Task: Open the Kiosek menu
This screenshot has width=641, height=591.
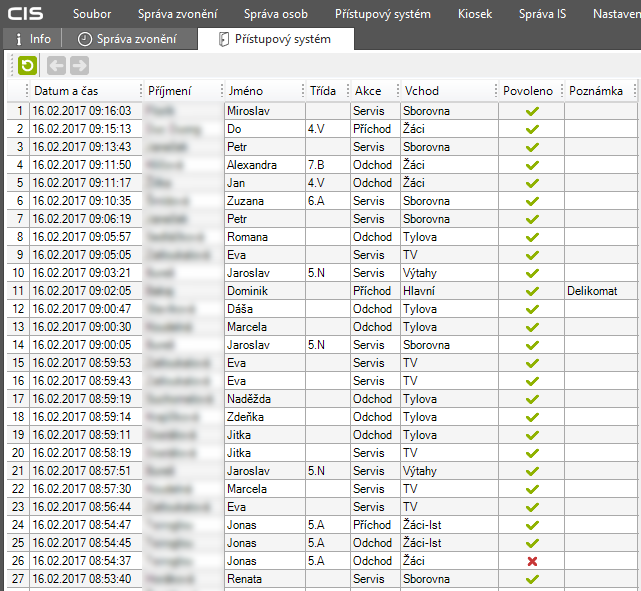Action: [475, 14]
